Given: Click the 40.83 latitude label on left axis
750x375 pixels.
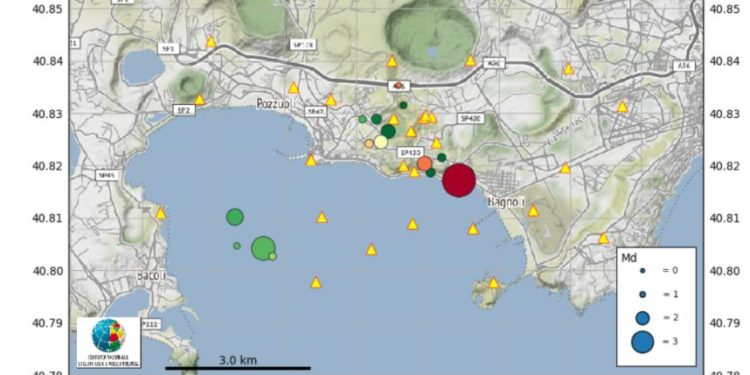Looking at the screenshot, I should click(x=47, y=114).
